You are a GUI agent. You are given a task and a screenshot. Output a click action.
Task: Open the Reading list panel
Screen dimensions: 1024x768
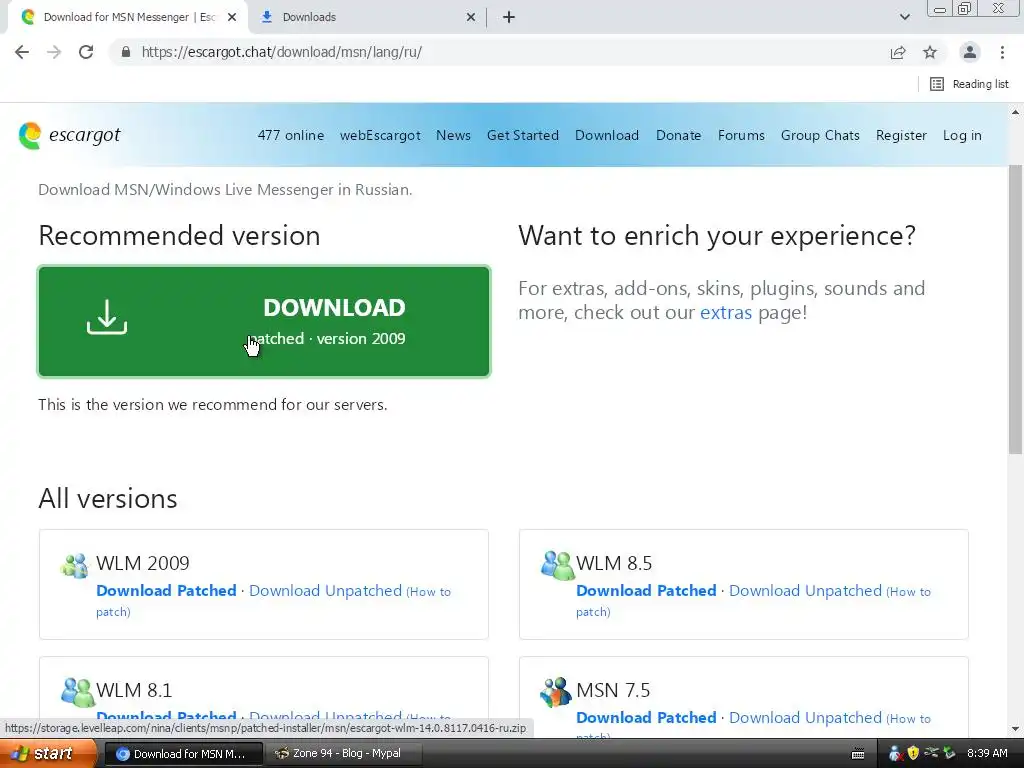(969, 84)
